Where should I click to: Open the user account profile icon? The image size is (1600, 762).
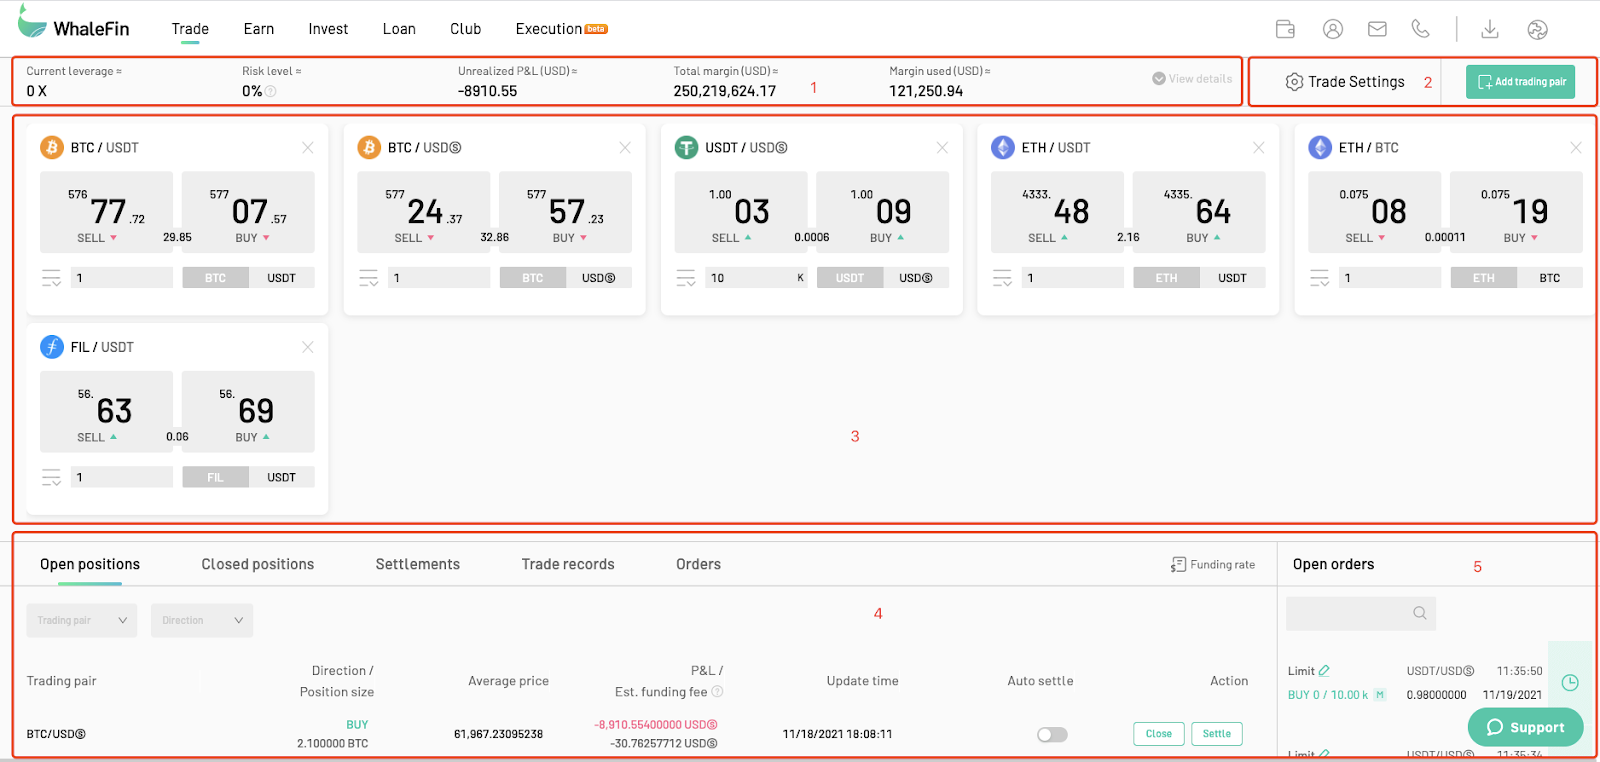click(1333, 29)
